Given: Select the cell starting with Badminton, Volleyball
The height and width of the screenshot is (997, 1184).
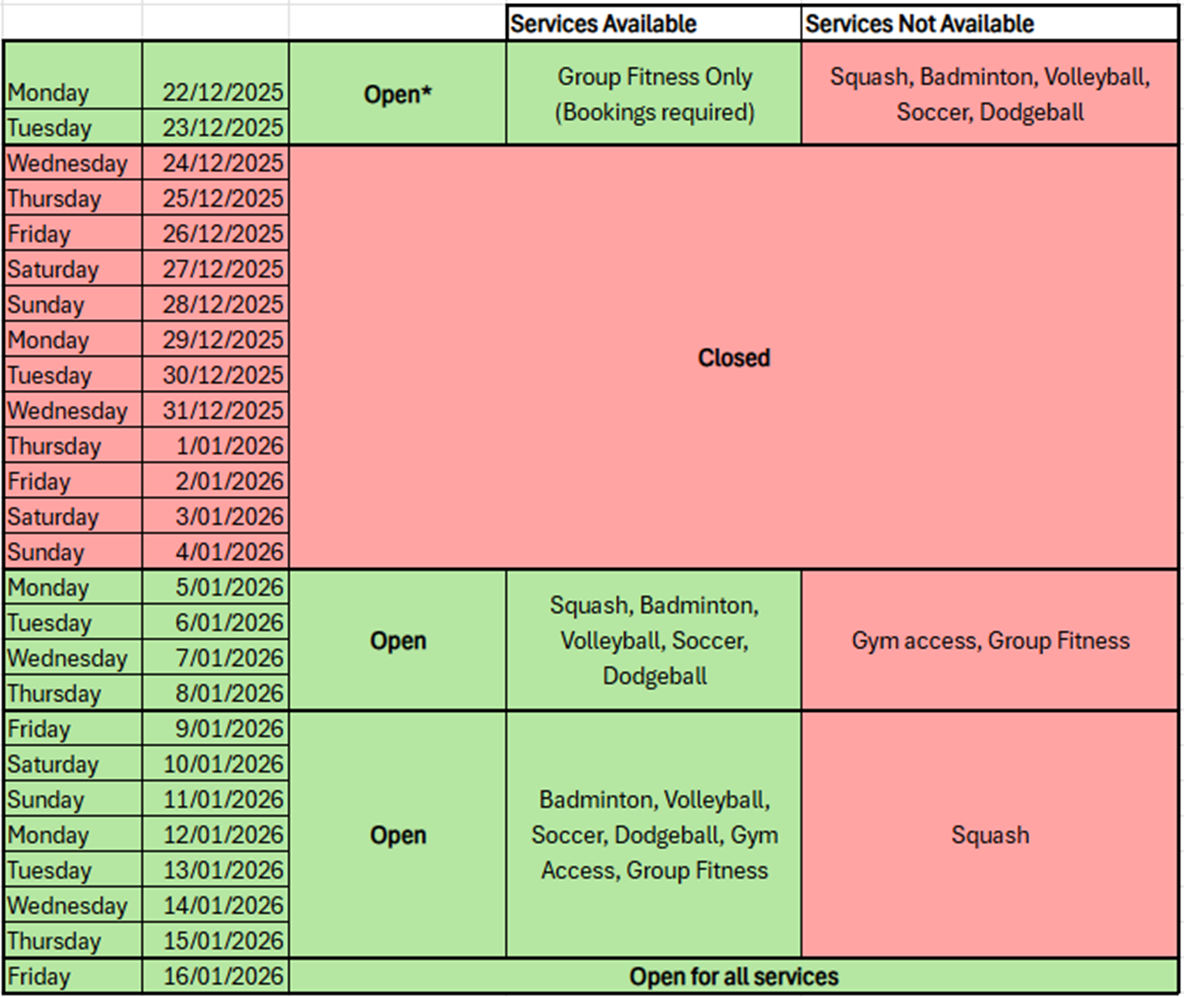Looking at the screenshot, I should 654,835.
